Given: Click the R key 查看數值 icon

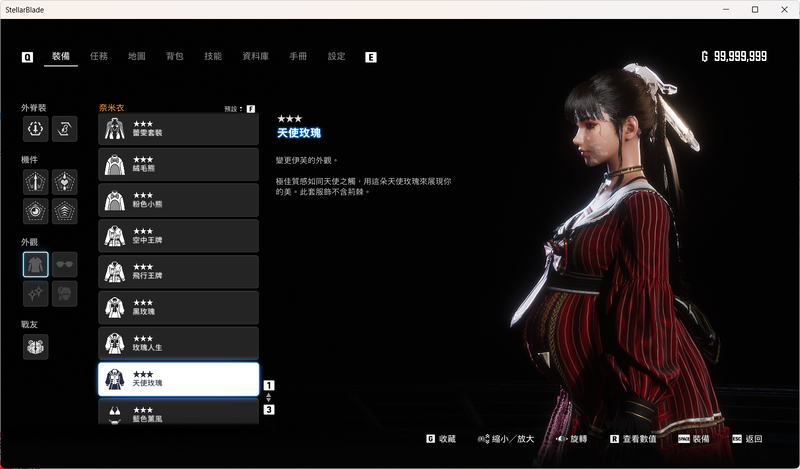Looking at the screenshot, I should tap(615, 439).
